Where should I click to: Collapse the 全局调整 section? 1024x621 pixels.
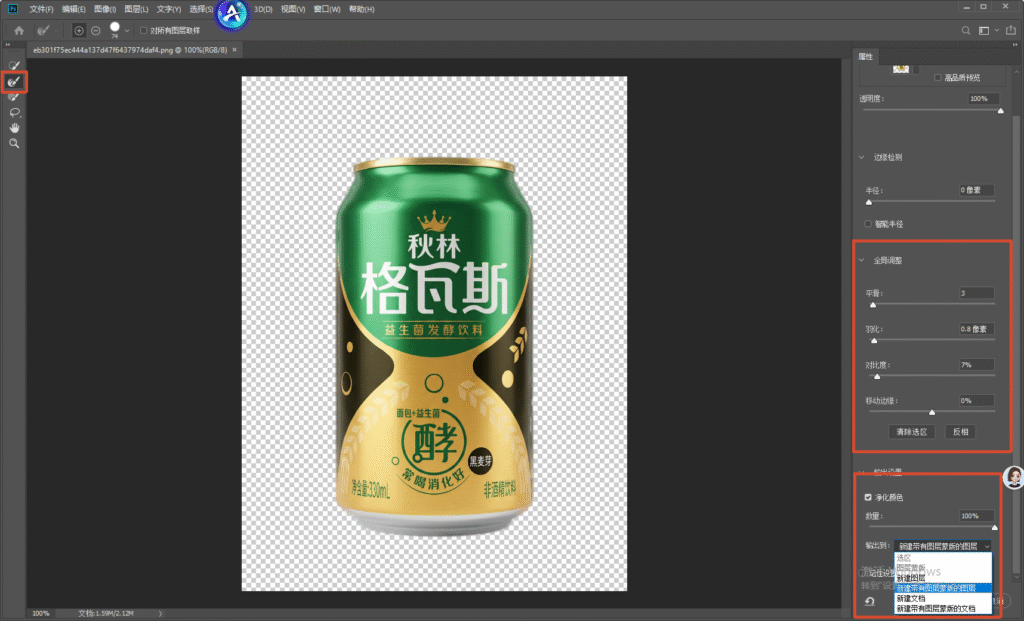point(861,260)
